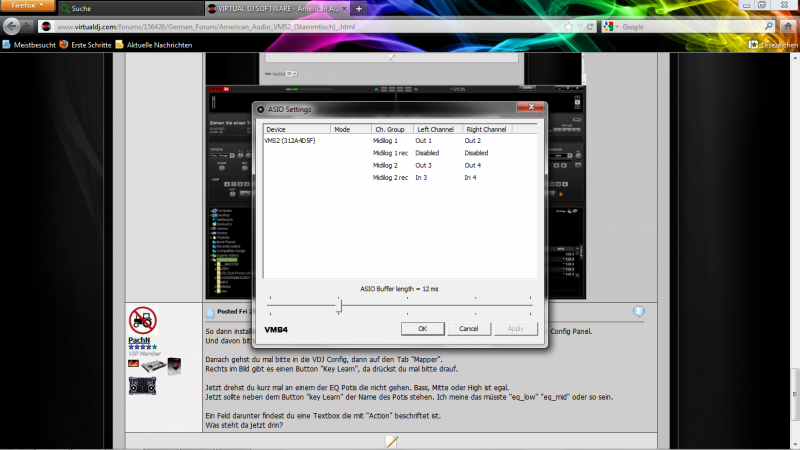Click the Ch. Group column header

point(391,129)
